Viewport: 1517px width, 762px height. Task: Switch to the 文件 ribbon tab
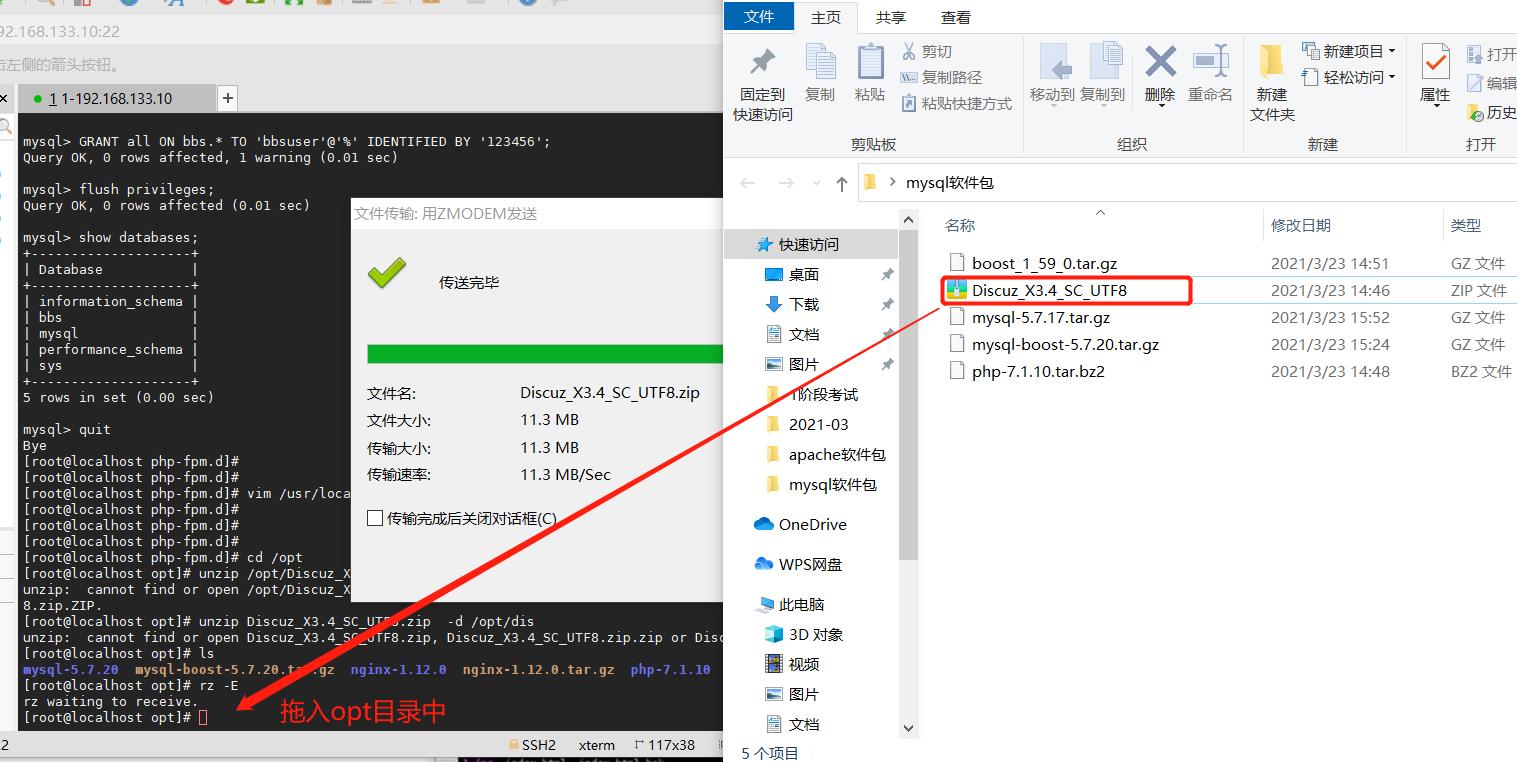click(760, 16)
